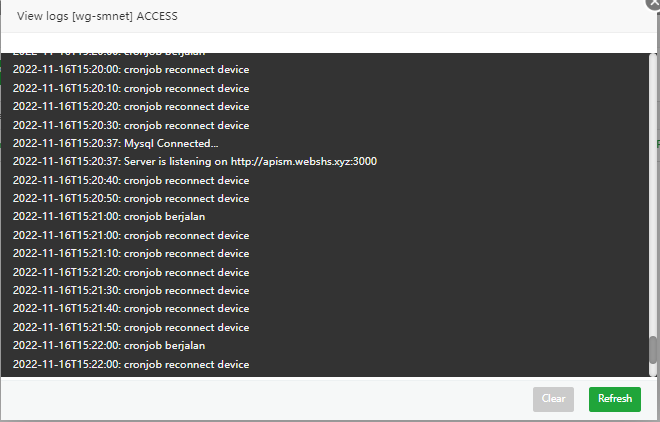This screenshot has height=422, width=660.
Task: Click the 15:20:20 reconnect device log line
Action: (130, 106)
